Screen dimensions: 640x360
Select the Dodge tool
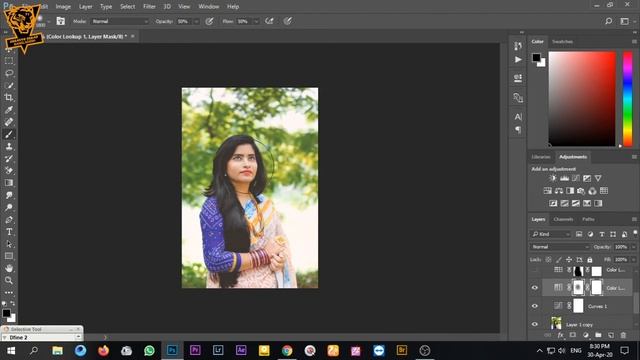pos(9,207)
